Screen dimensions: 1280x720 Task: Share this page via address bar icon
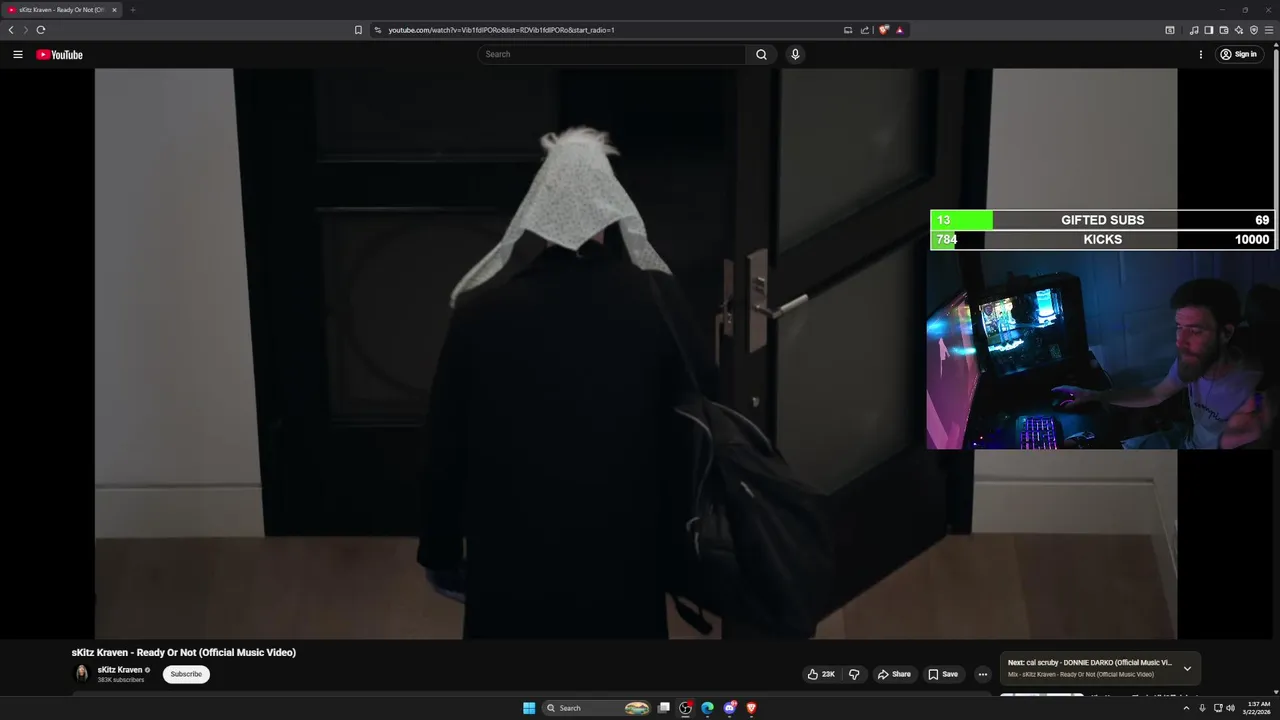(865, 30)
